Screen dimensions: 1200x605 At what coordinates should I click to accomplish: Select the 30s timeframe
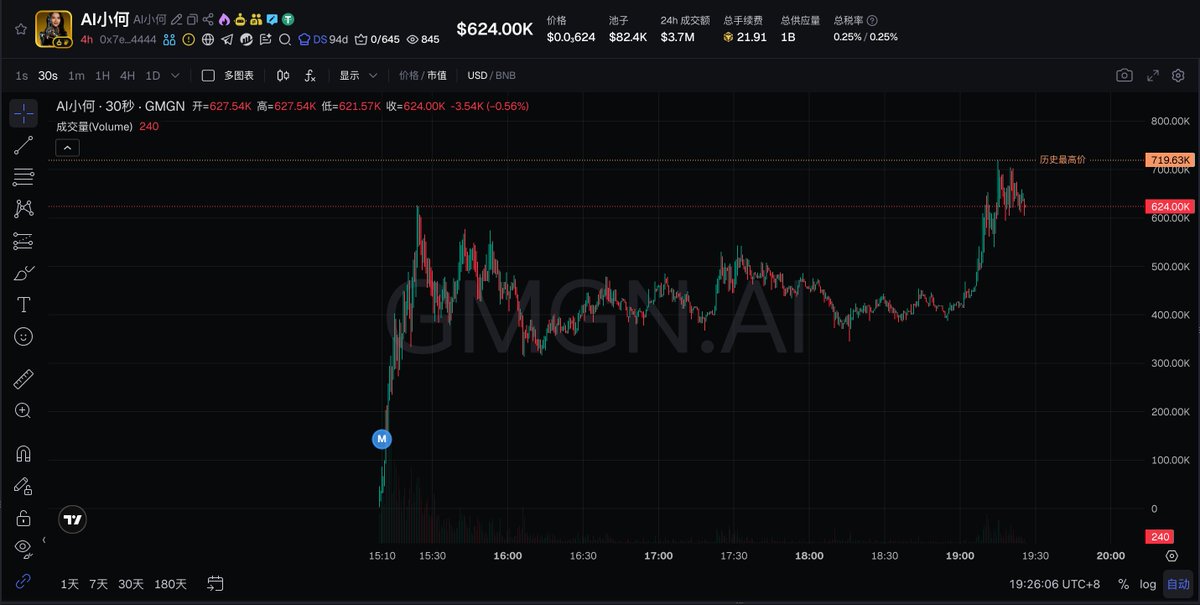pos(48,76)
